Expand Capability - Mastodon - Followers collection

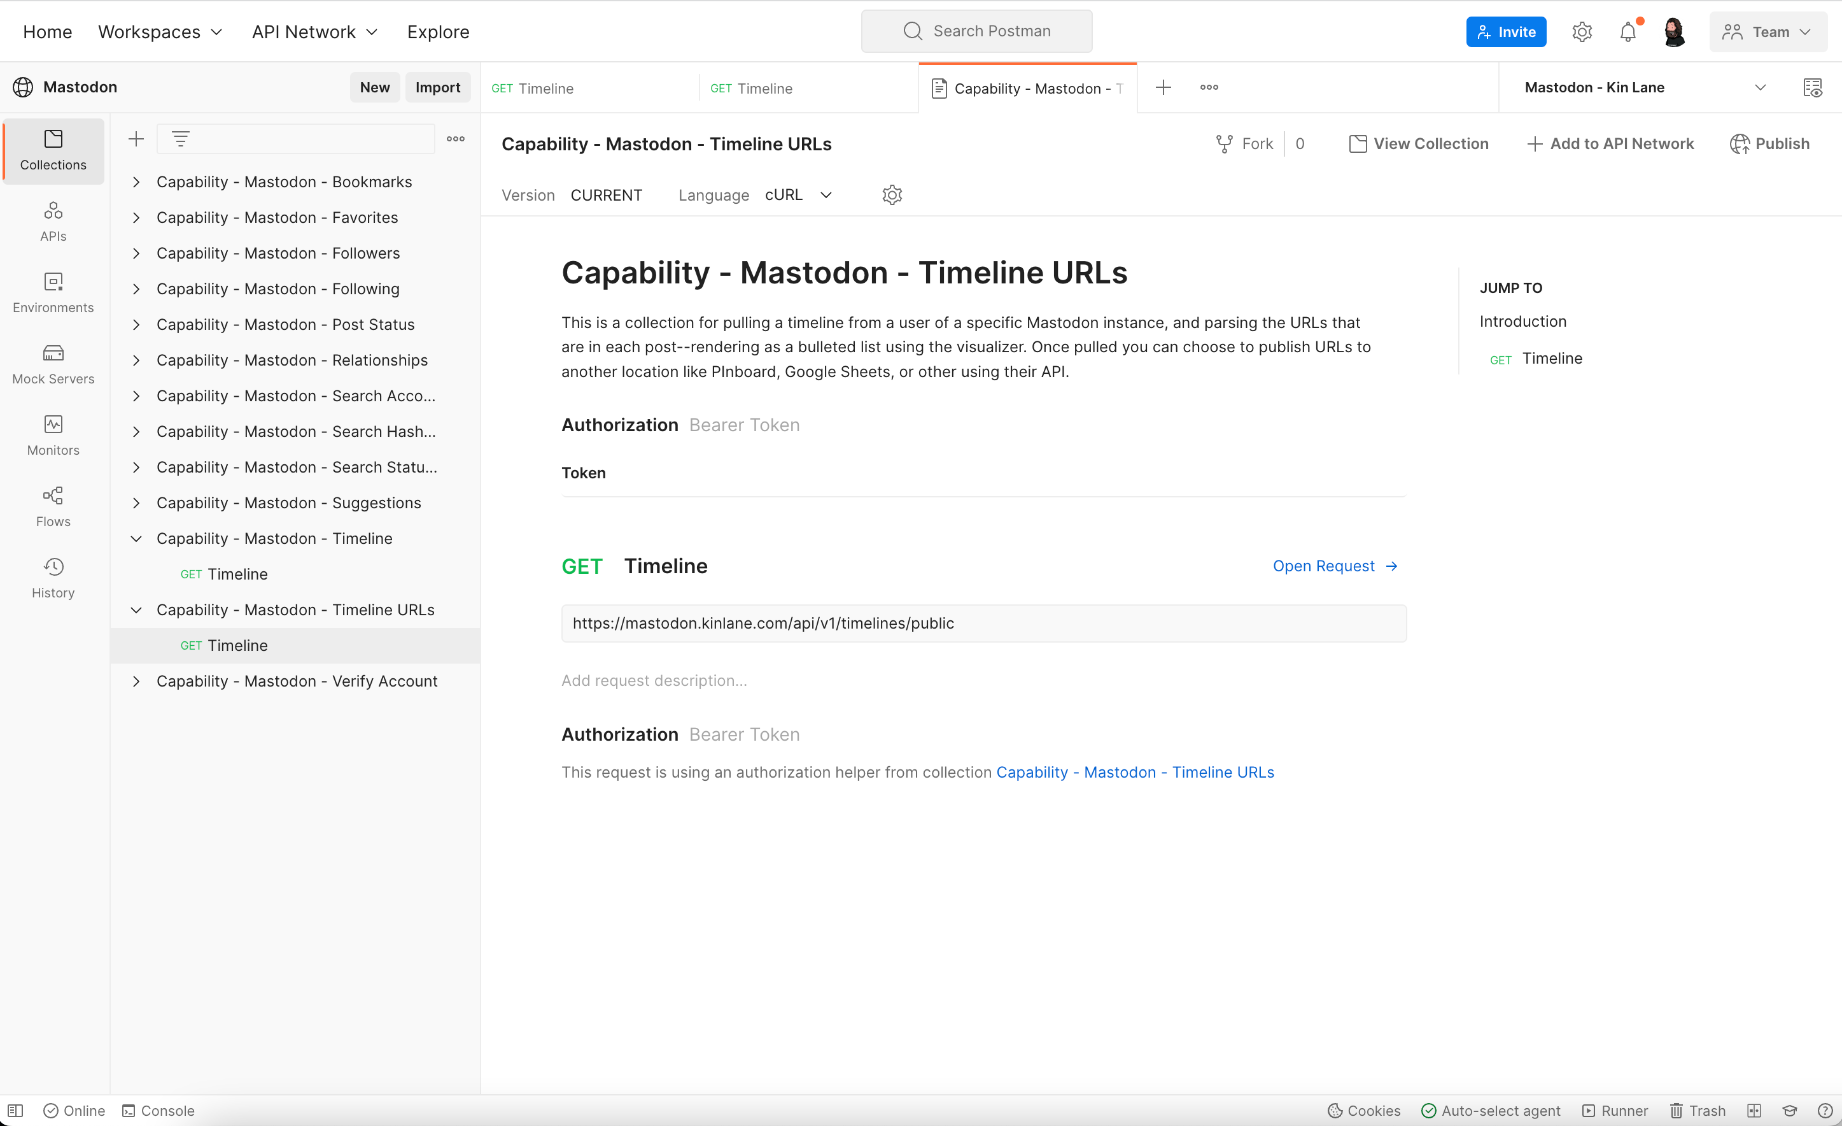pos(136,253)
